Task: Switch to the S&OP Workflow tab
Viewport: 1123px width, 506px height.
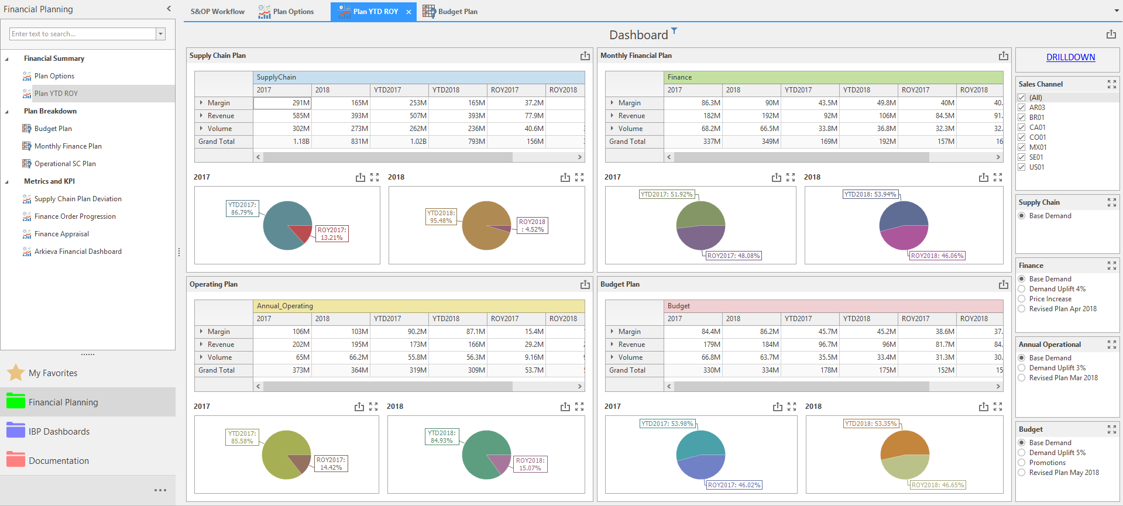Action: click(218, 11)
